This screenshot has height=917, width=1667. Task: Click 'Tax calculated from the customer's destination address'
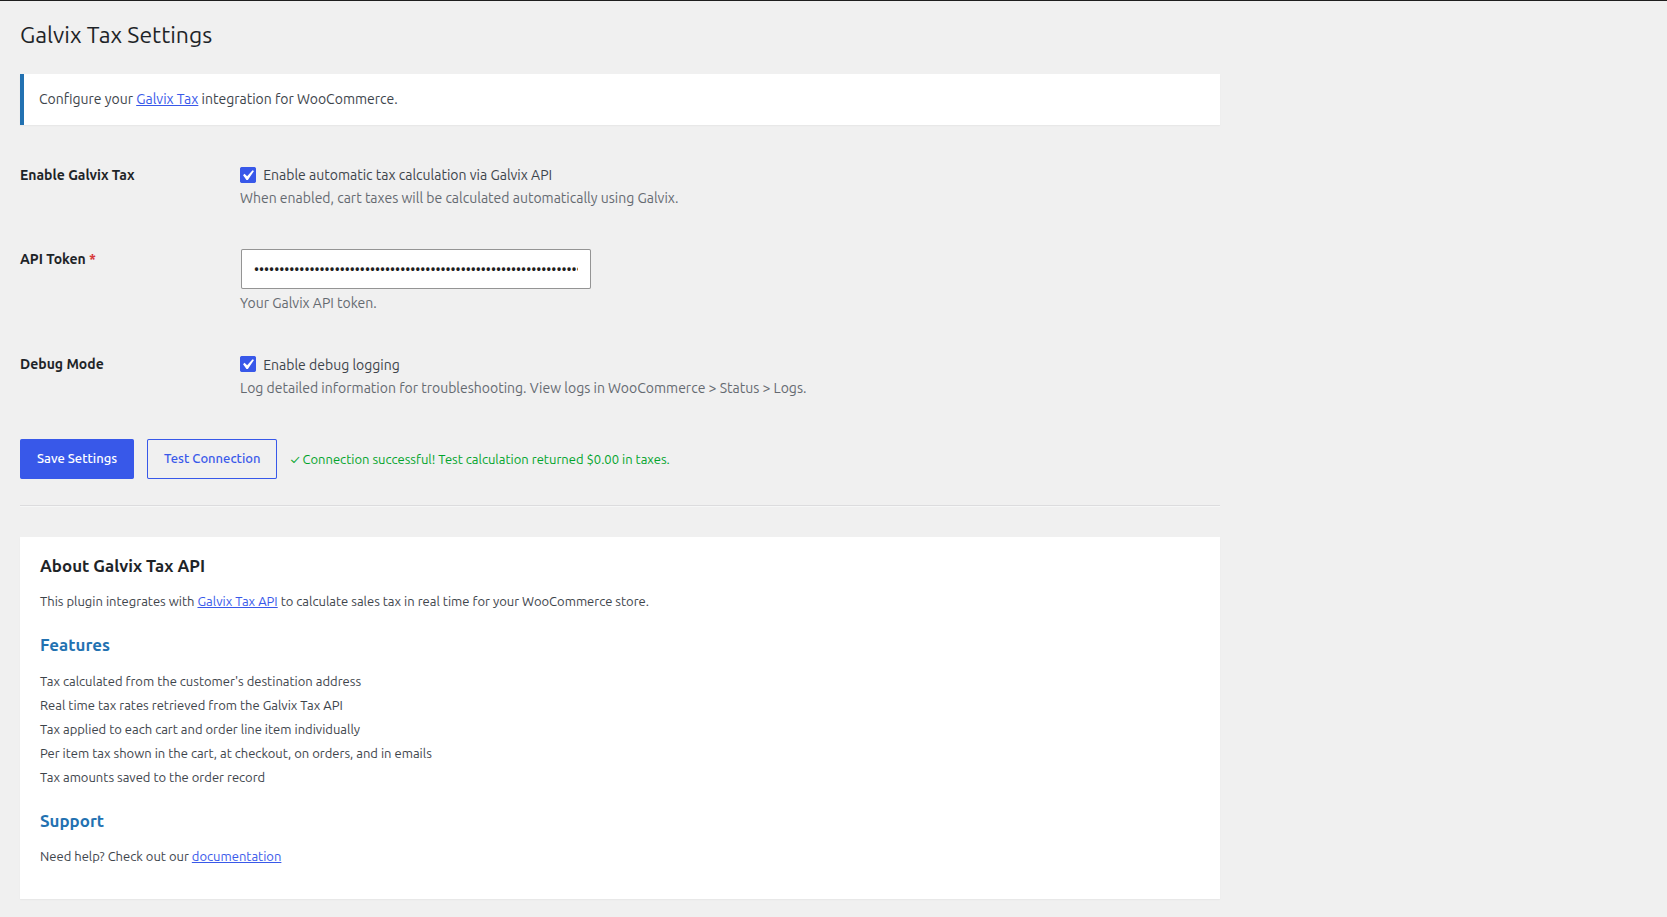tap(200, 681)
